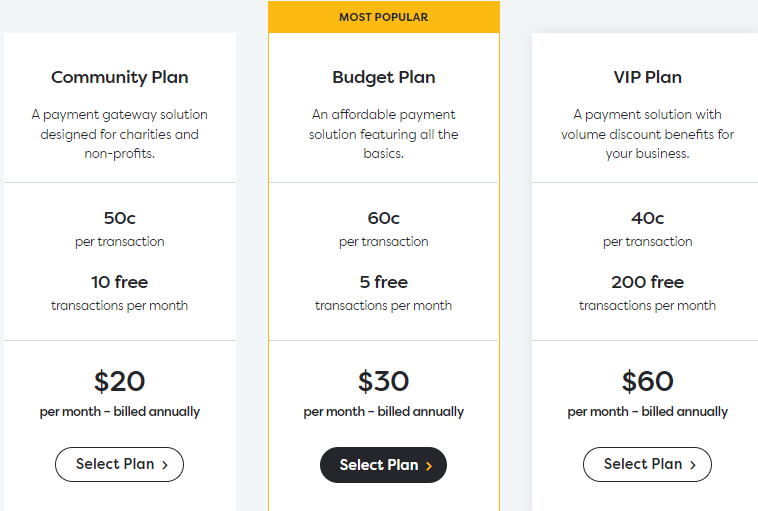Click the VIP Plan heading
Viewport: 758px width, 511px height.
click(648, 77)
